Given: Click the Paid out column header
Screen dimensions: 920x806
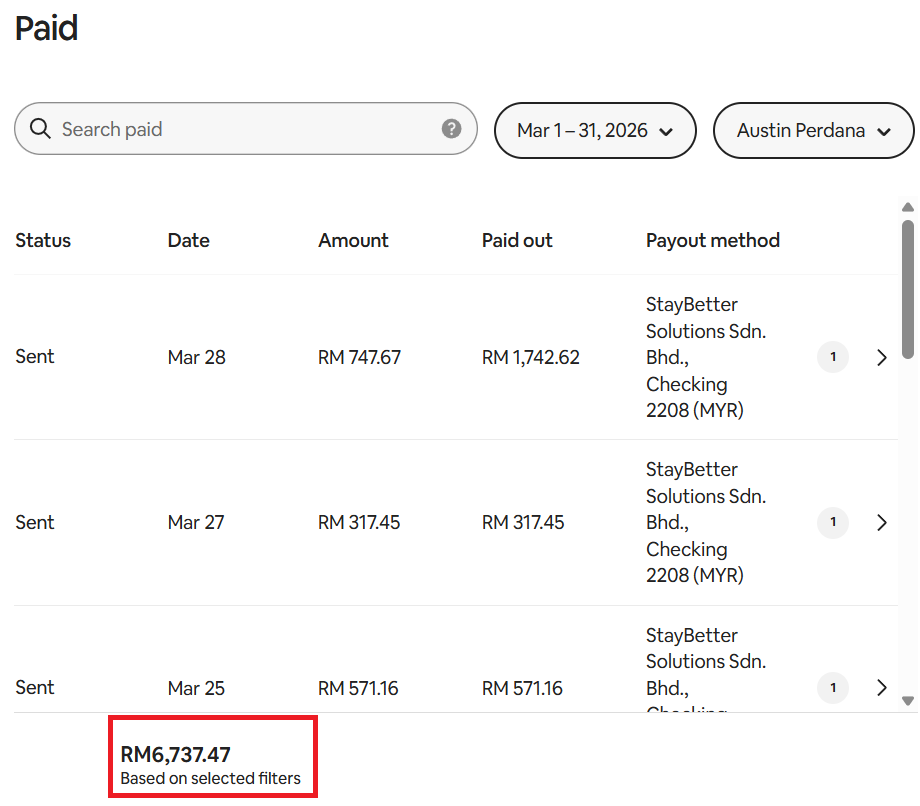Looking at the screenshot, I should click(517, 240).
